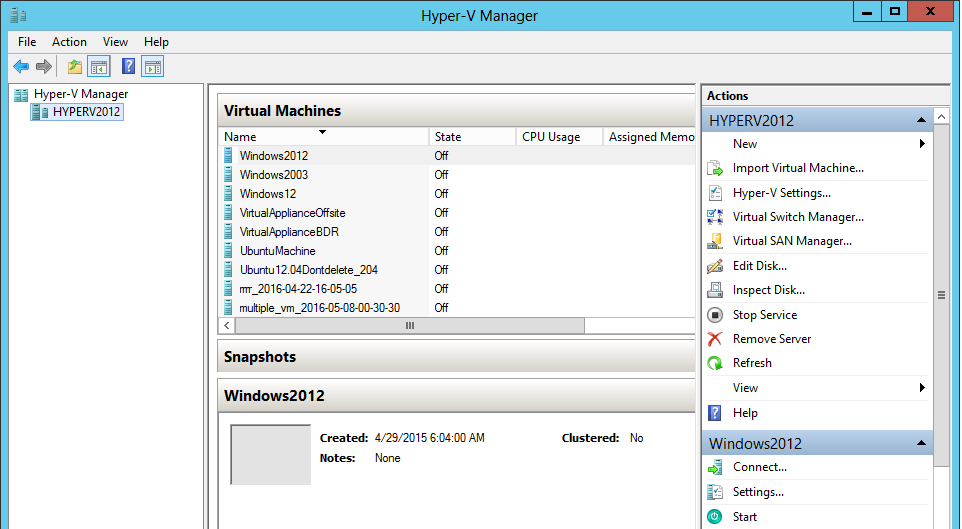Viewport: 962px width, 529px height.
Task: Click the blue Help toolbar icon
Action: 128,66
